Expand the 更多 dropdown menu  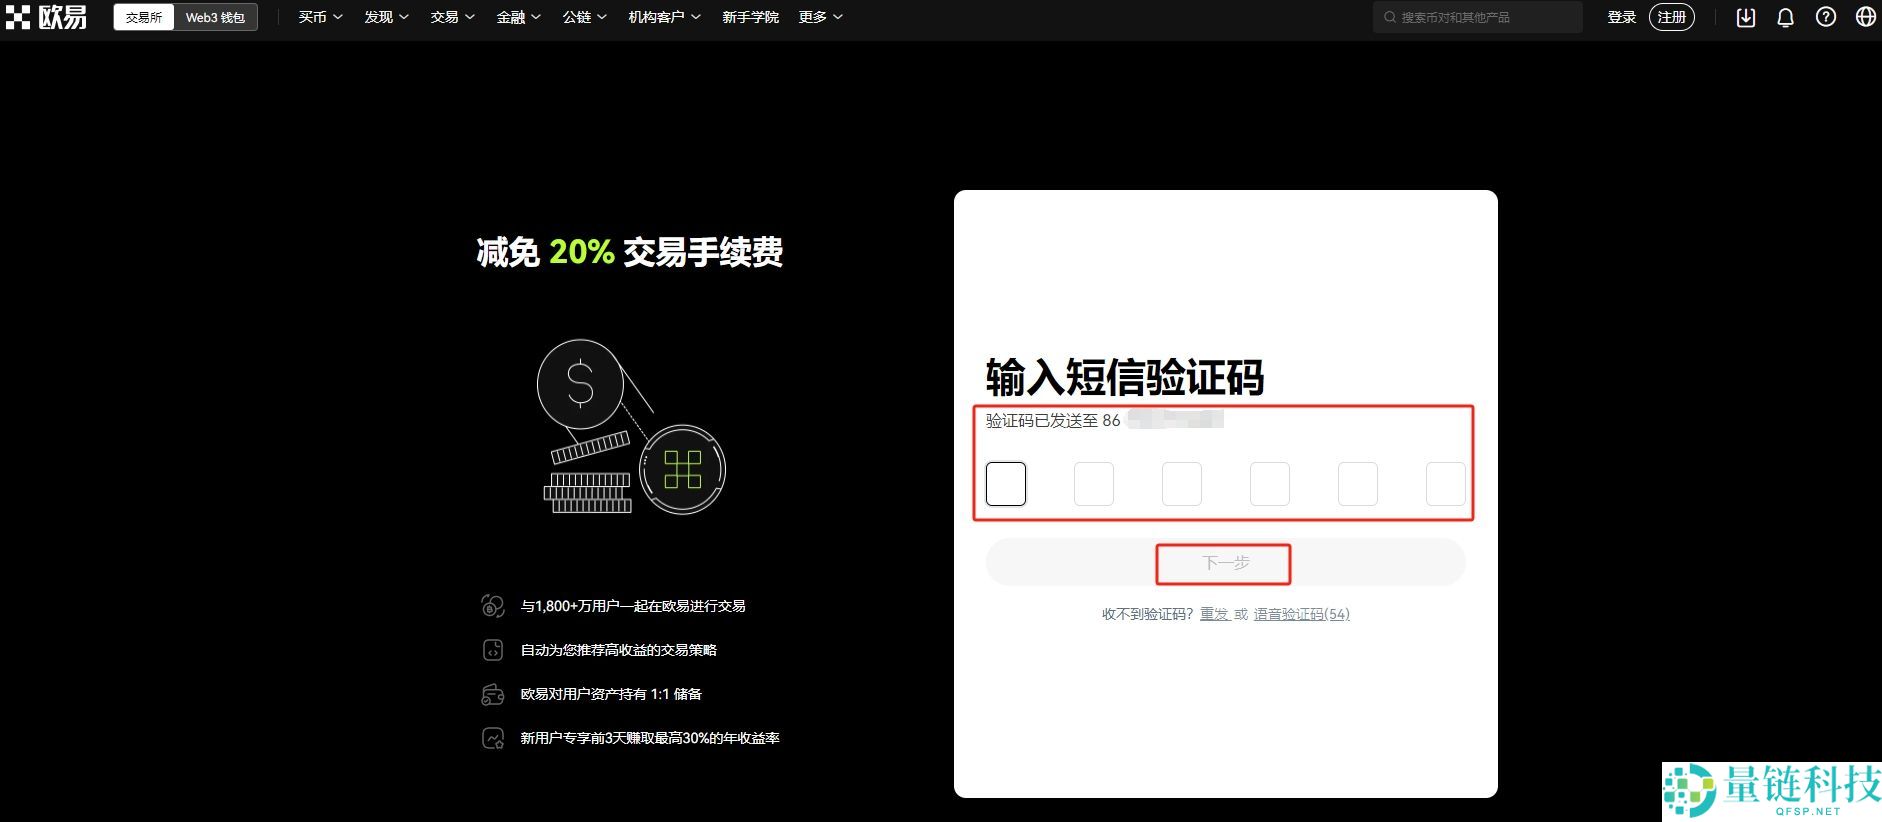pyautogui.click(x=820, y=17)
